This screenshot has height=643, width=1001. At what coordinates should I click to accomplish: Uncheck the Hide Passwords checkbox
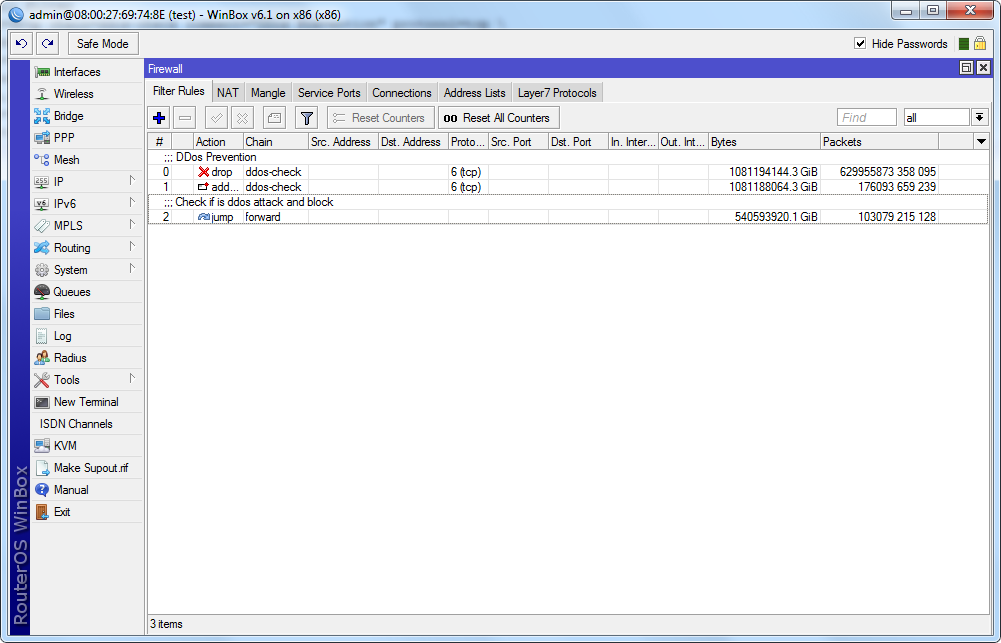coord(860,43)
